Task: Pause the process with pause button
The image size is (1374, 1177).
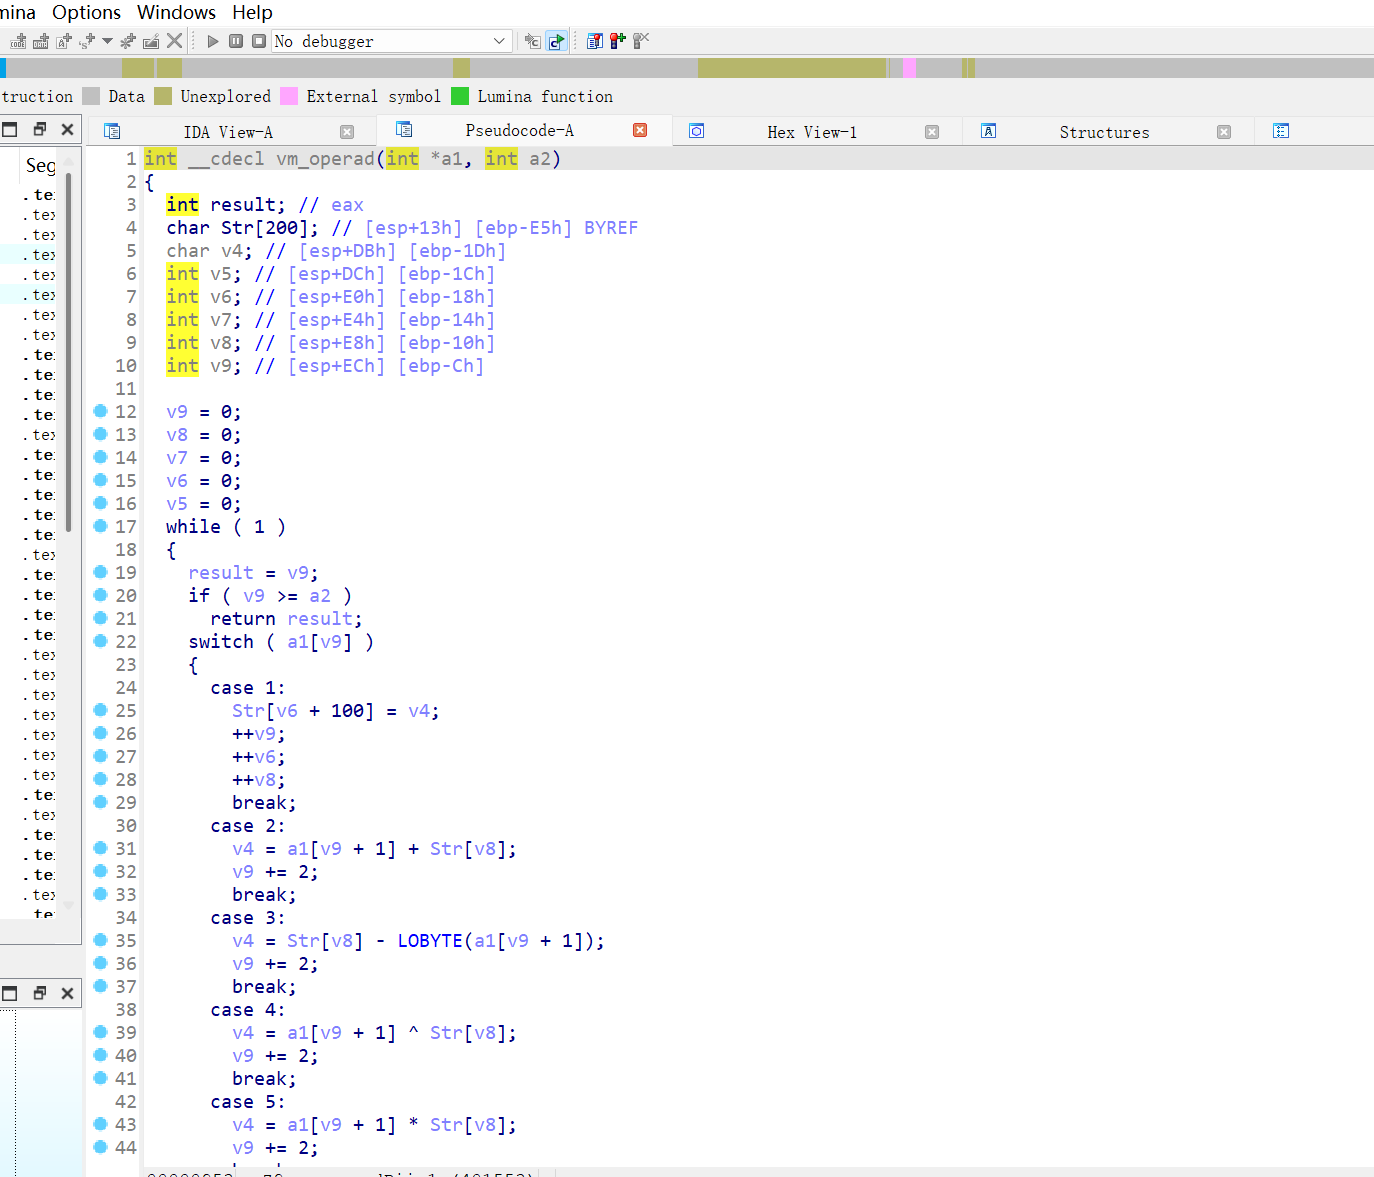Action: click(x=236, y=41)
